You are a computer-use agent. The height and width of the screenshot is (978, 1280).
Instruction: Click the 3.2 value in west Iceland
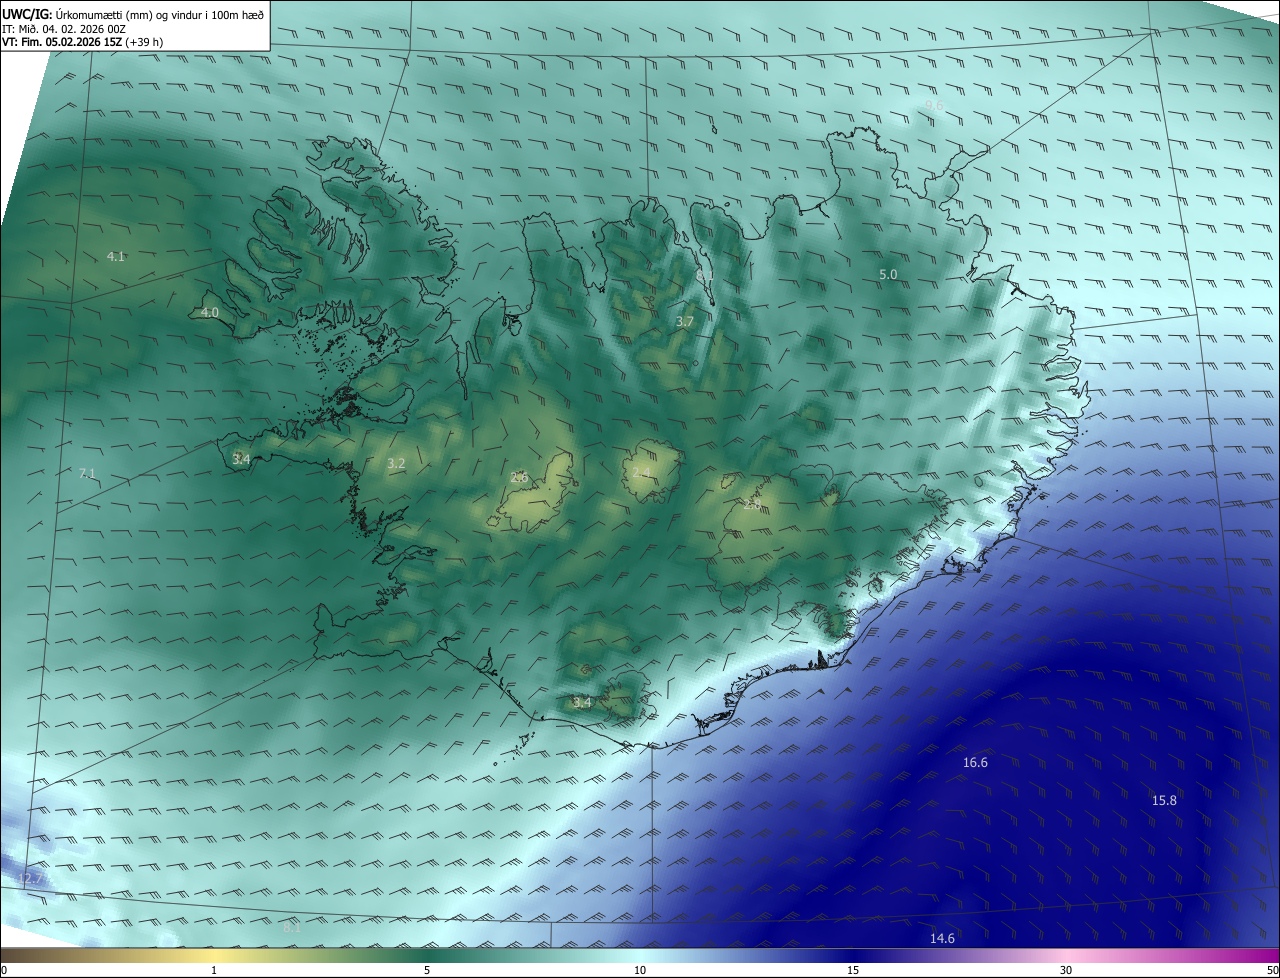[396, 463]
